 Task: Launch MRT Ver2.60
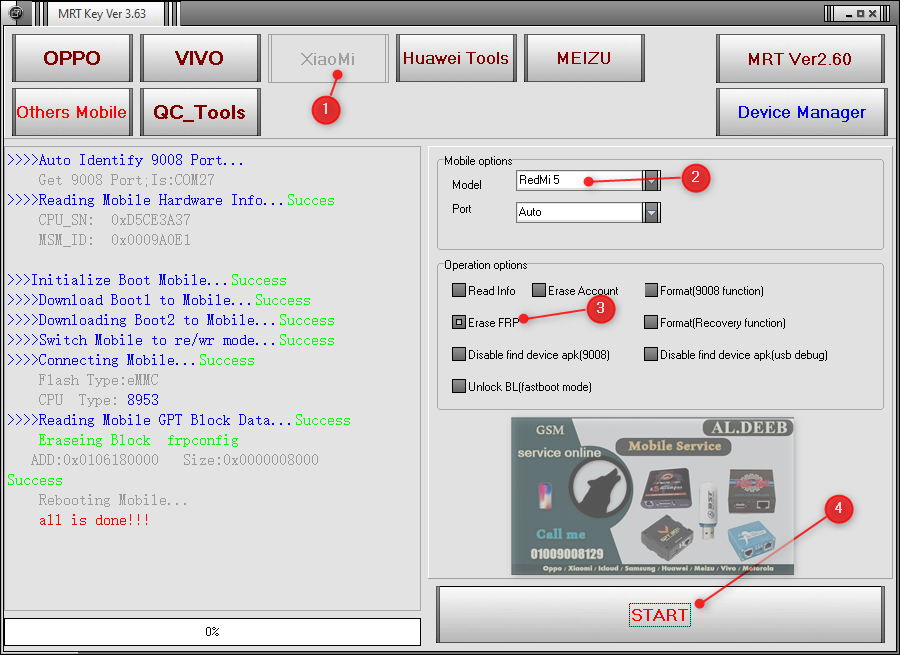(800, 59)
